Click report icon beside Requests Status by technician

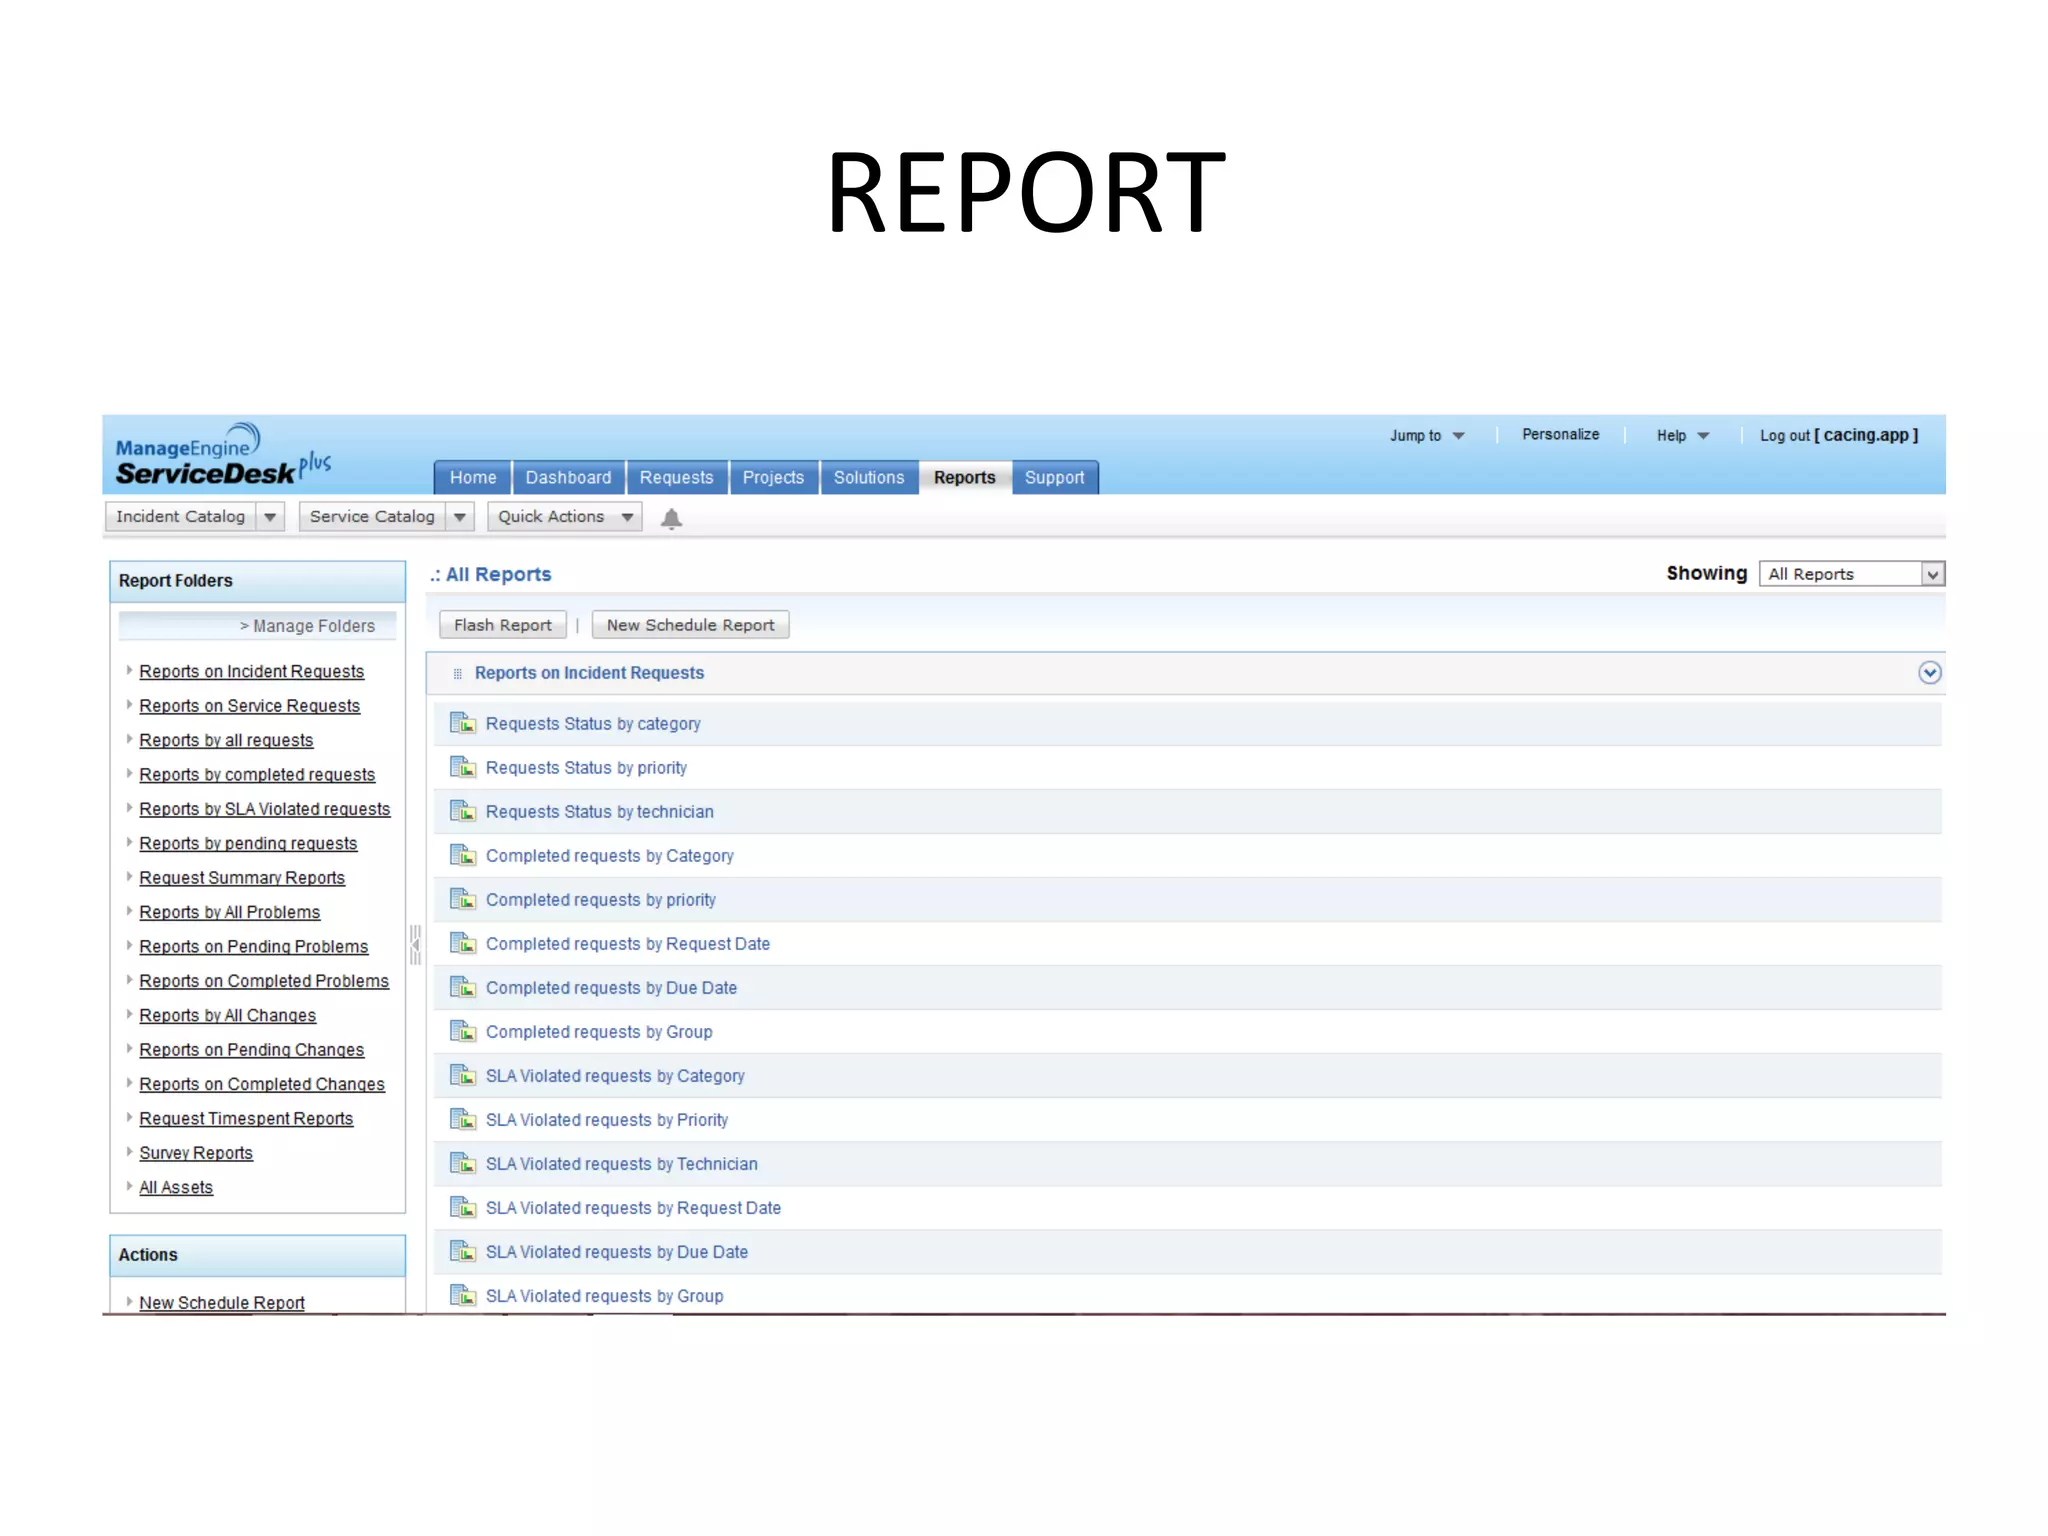pos(462,811)
